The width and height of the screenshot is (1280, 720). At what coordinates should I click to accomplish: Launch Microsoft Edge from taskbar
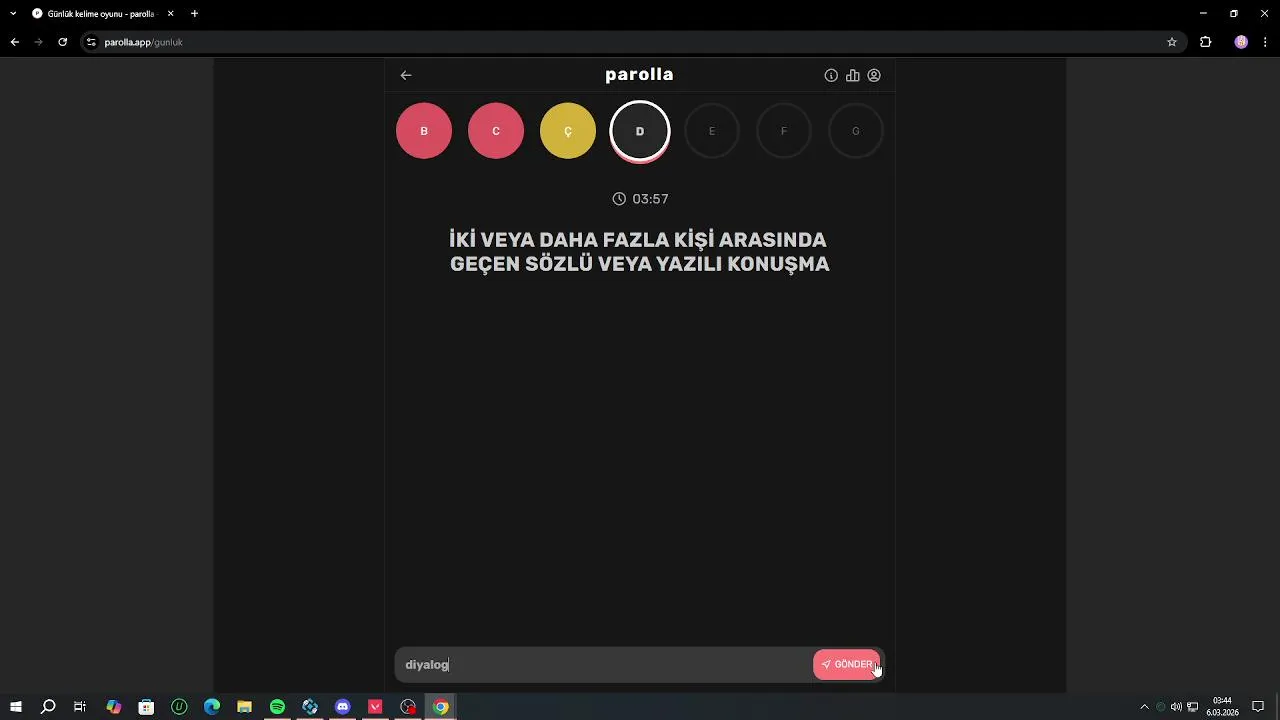212,707
